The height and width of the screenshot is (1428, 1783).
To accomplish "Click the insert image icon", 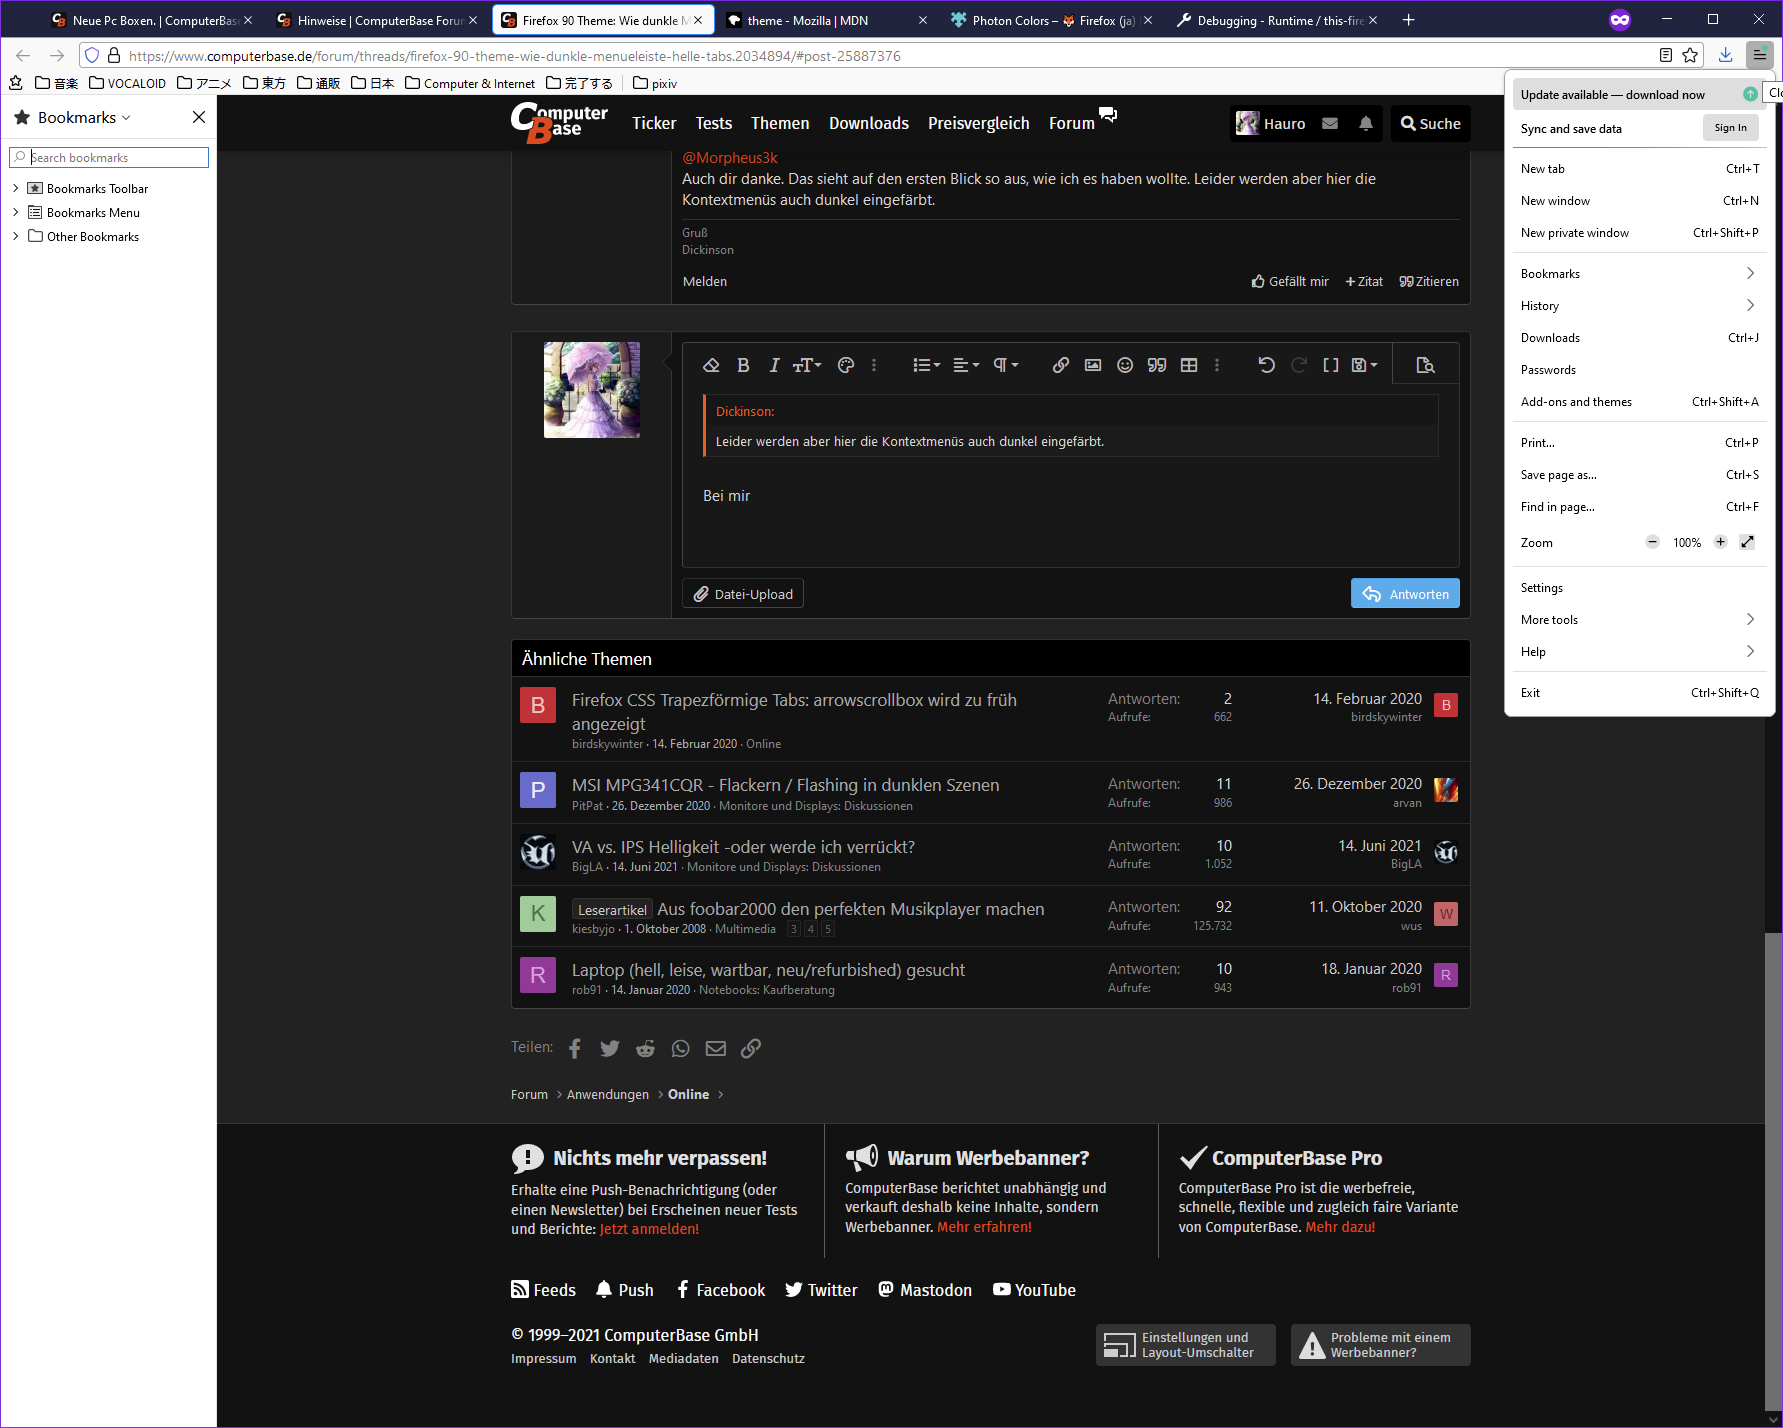I will [x=1093, y=365].
